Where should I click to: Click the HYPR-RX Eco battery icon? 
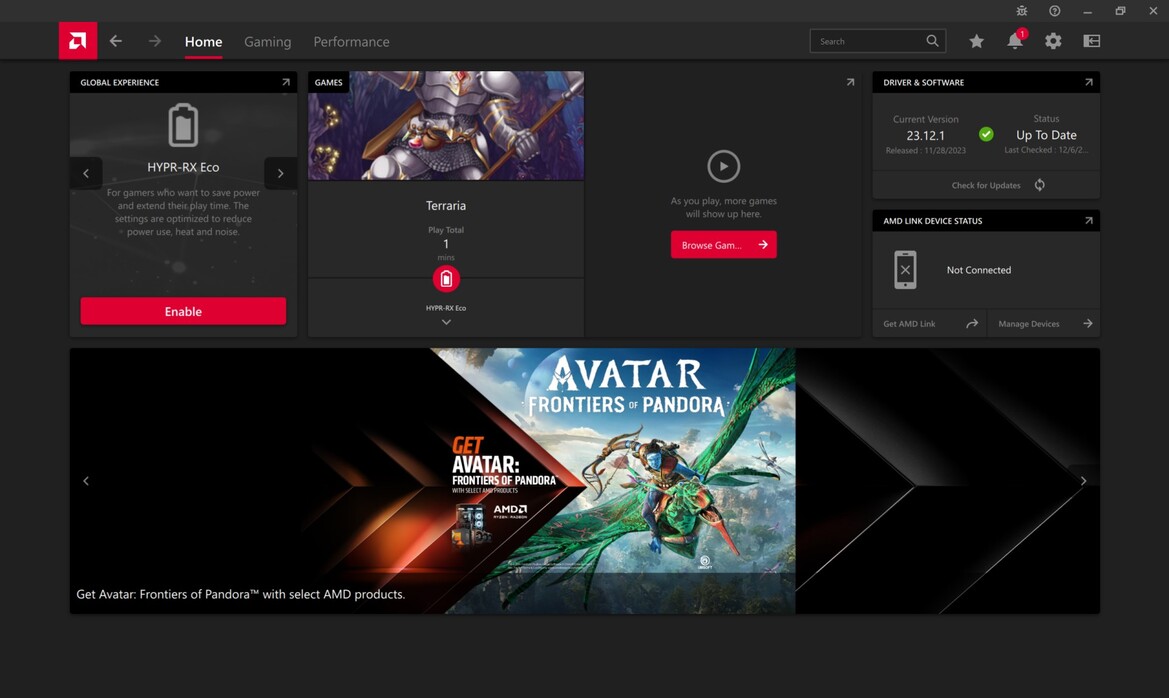[x=183, y=125]
